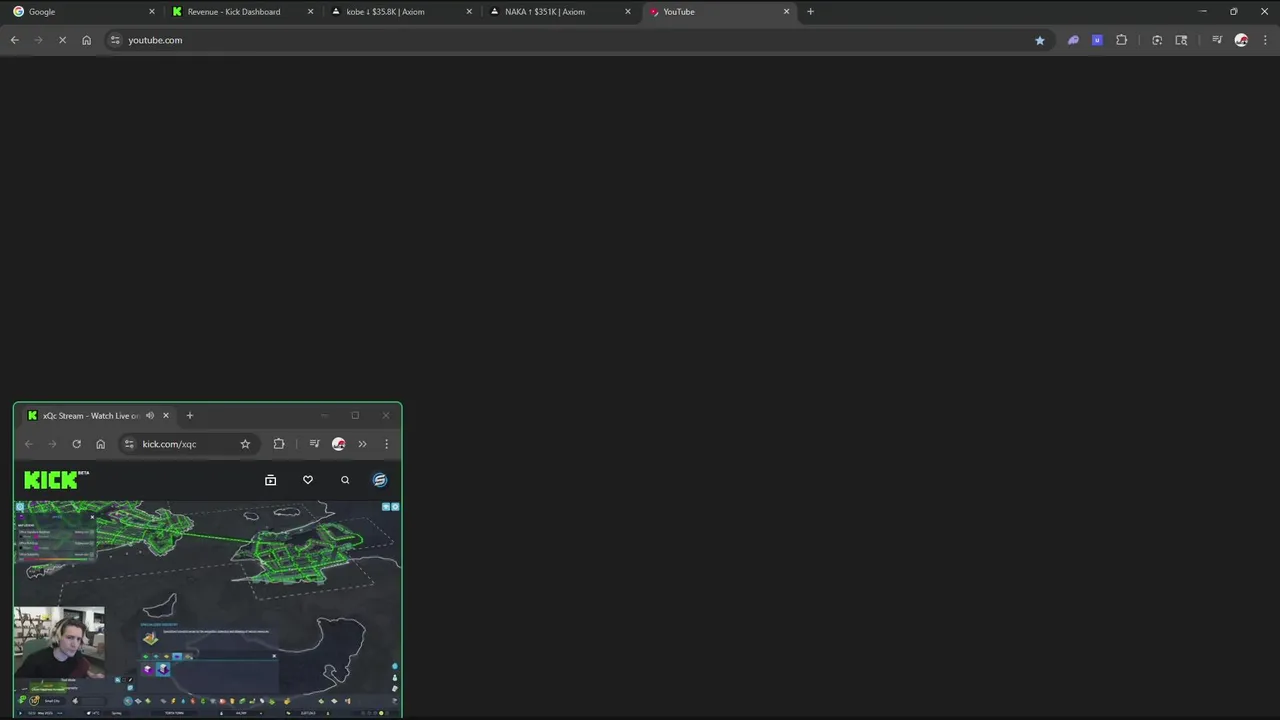The image size is (1280, 720).
Task: View site information for youtube.com
Action: [x=115, y=40]
